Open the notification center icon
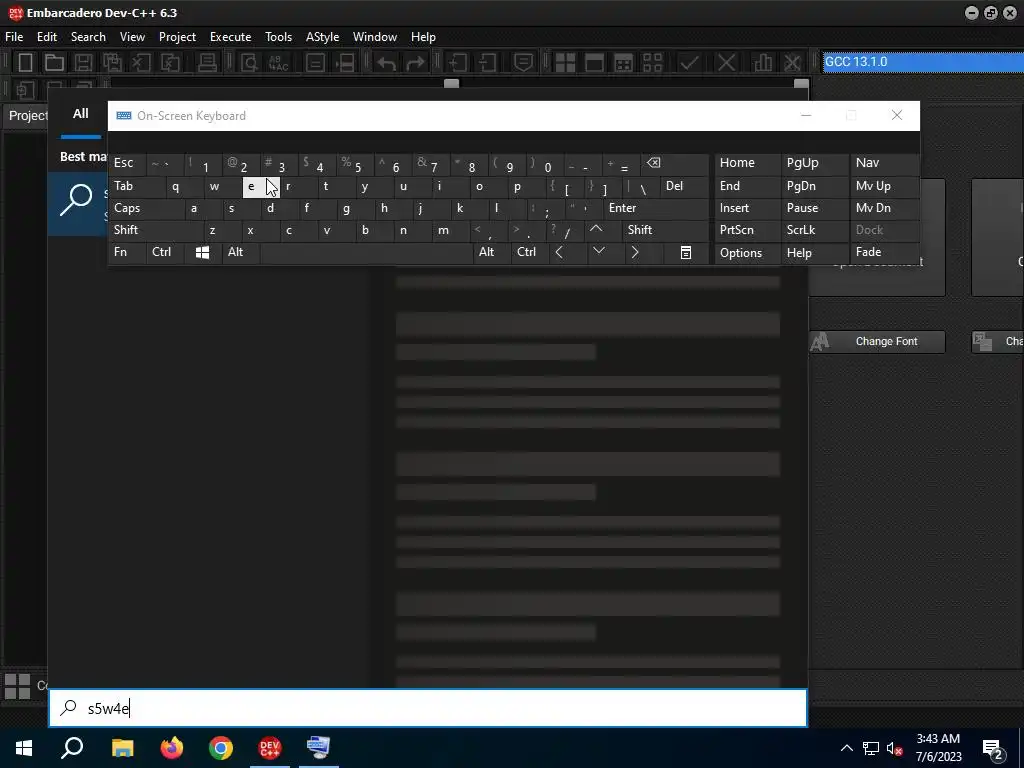Viewport: 1024px width, 768px height. [x=993, y=749]
